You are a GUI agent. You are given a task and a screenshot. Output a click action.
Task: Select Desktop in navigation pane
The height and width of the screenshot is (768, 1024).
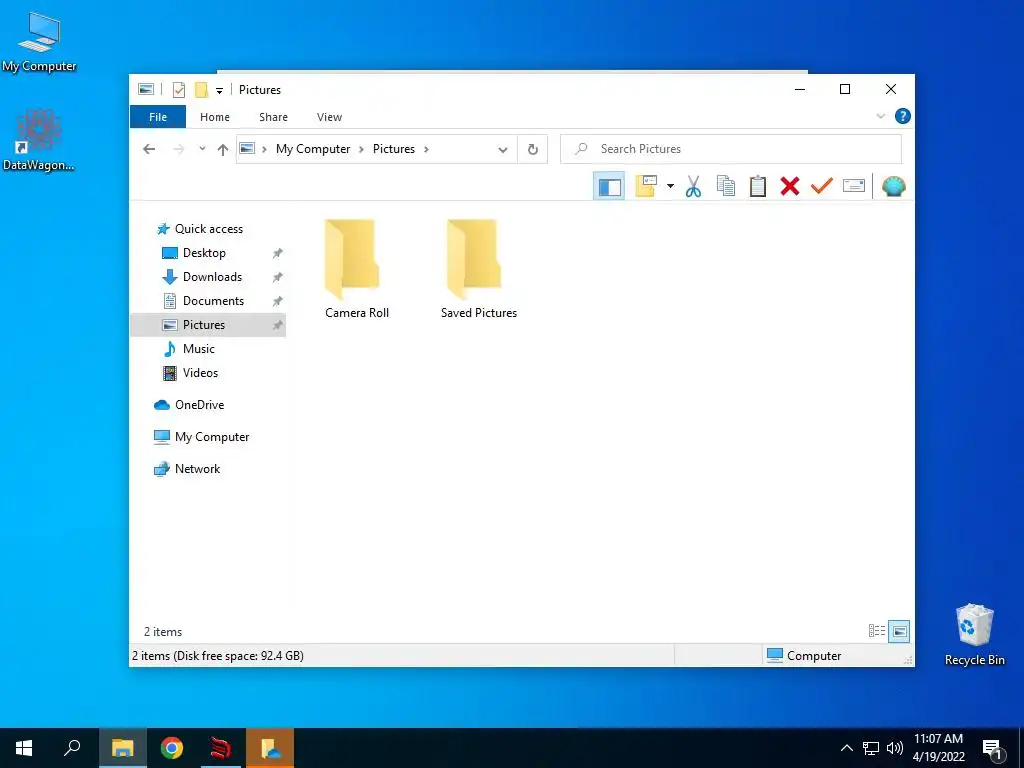[204, 253]
